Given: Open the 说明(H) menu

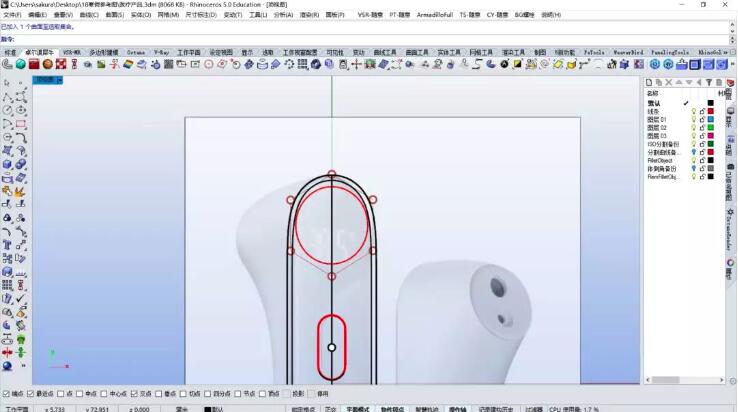Looking at the screenshot, I should [x=551, y=15].
